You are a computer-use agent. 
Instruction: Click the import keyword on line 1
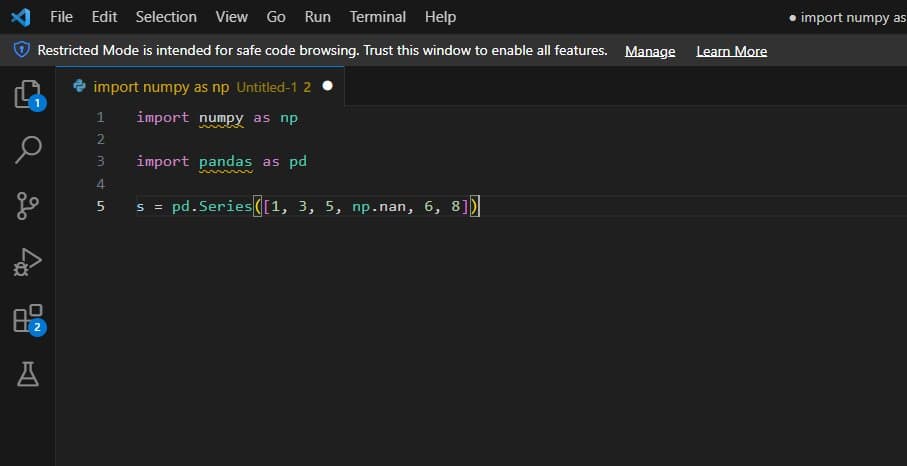163,117
